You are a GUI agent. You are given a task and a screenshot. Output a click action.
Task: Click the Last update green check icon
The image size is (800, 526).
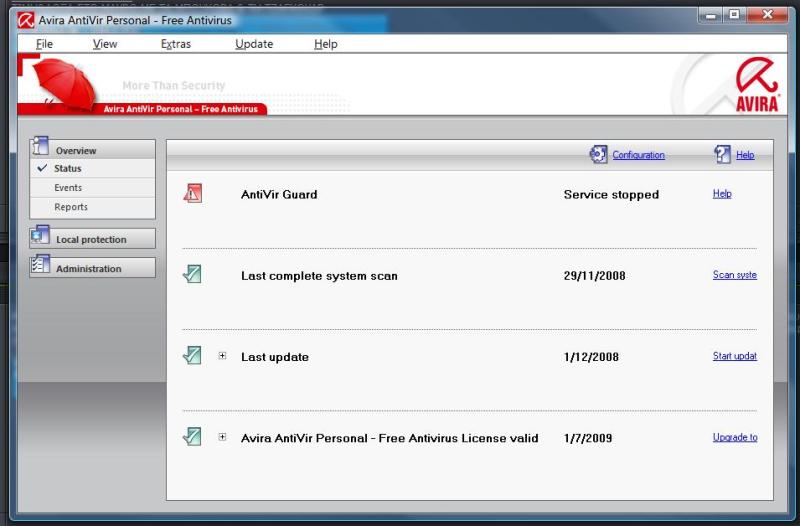click(192, 355)
